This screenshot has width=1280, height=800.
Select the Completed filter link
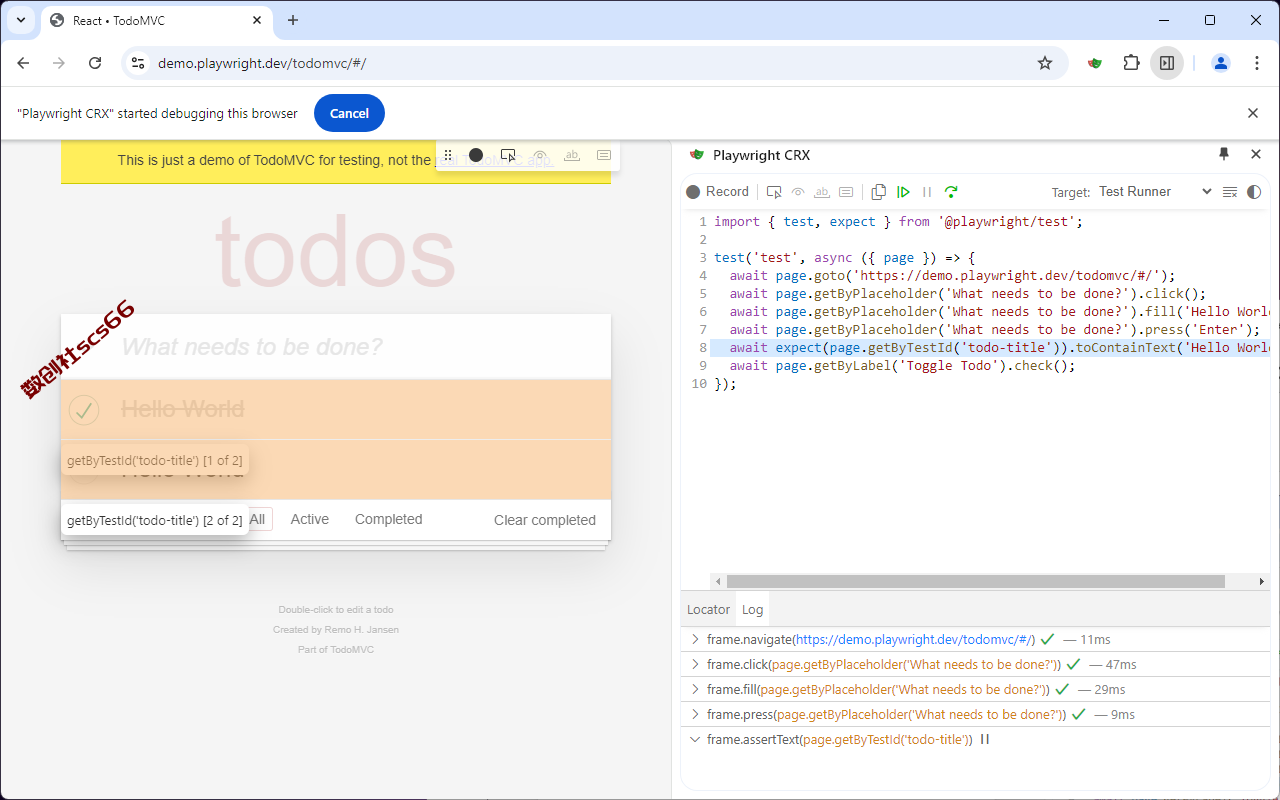click(x=389, y=519)
